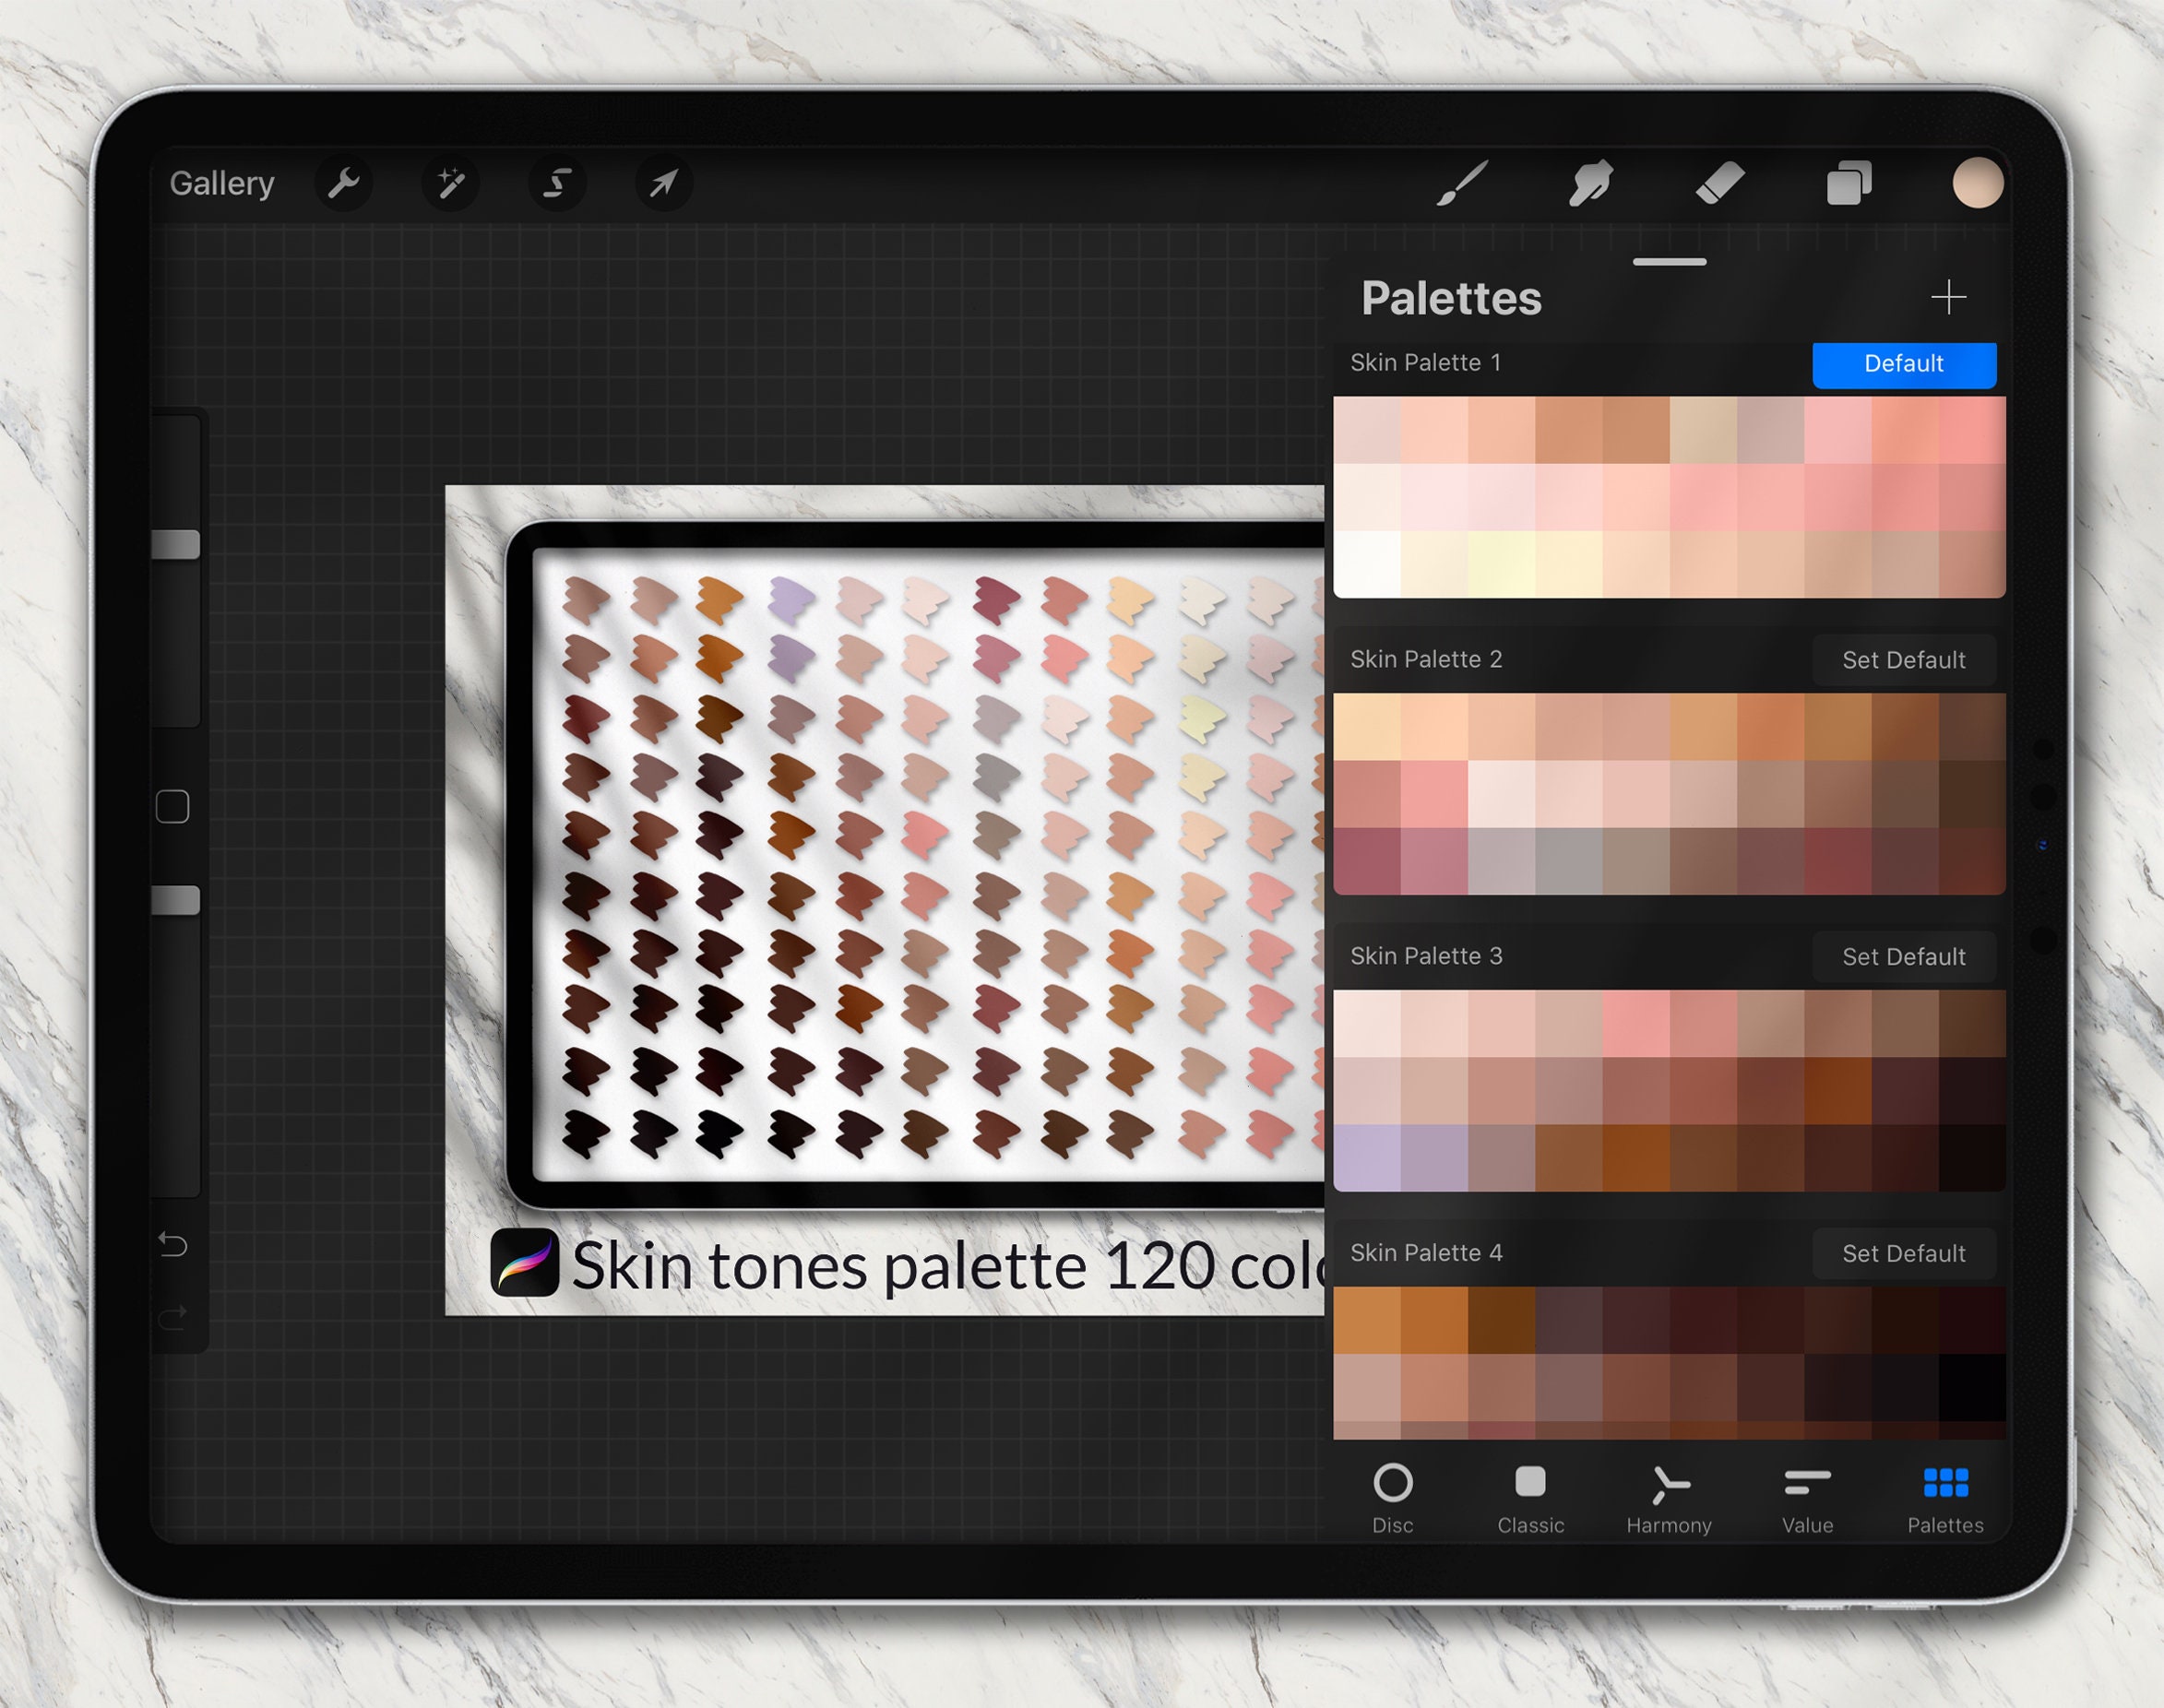Set Skin Palette 3 as default
2164x1708 pixels.
tap(1904, 957)
